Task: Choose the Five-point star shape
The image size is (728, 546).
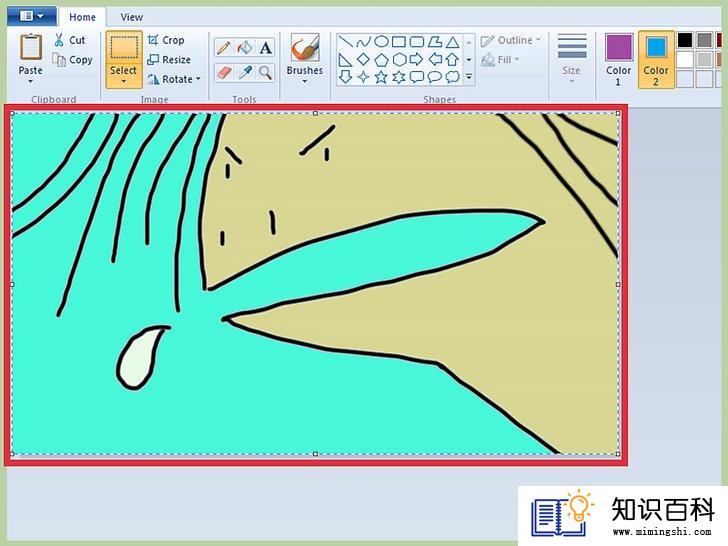Action: coord(381,77)
